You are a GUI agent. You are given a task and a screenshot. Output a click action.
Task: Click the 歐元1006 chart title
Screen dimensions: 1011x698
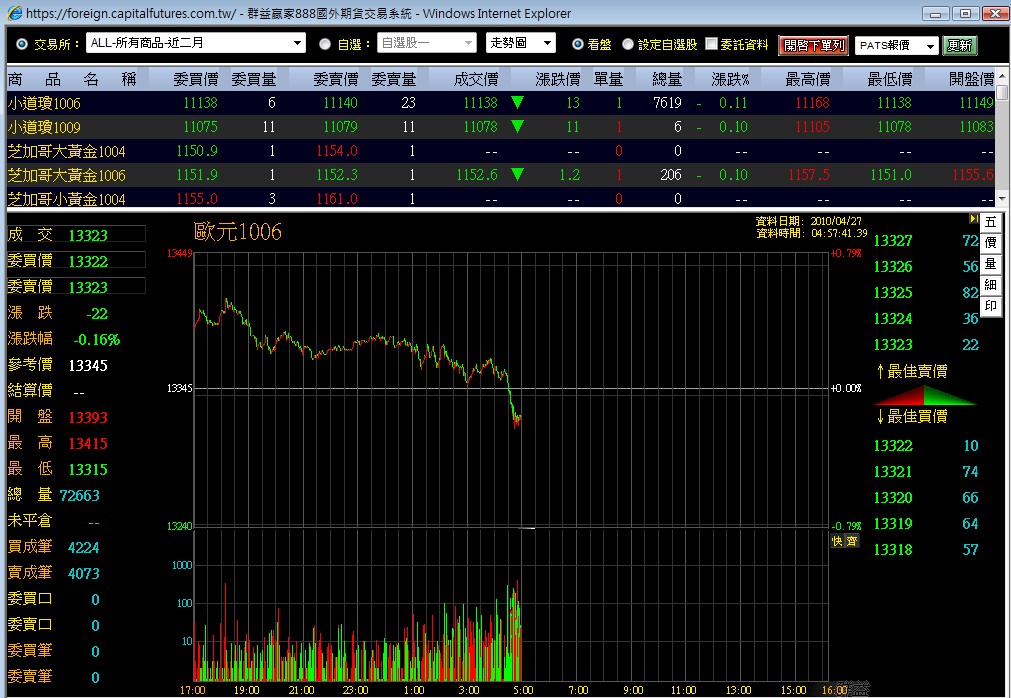(237, 231)
